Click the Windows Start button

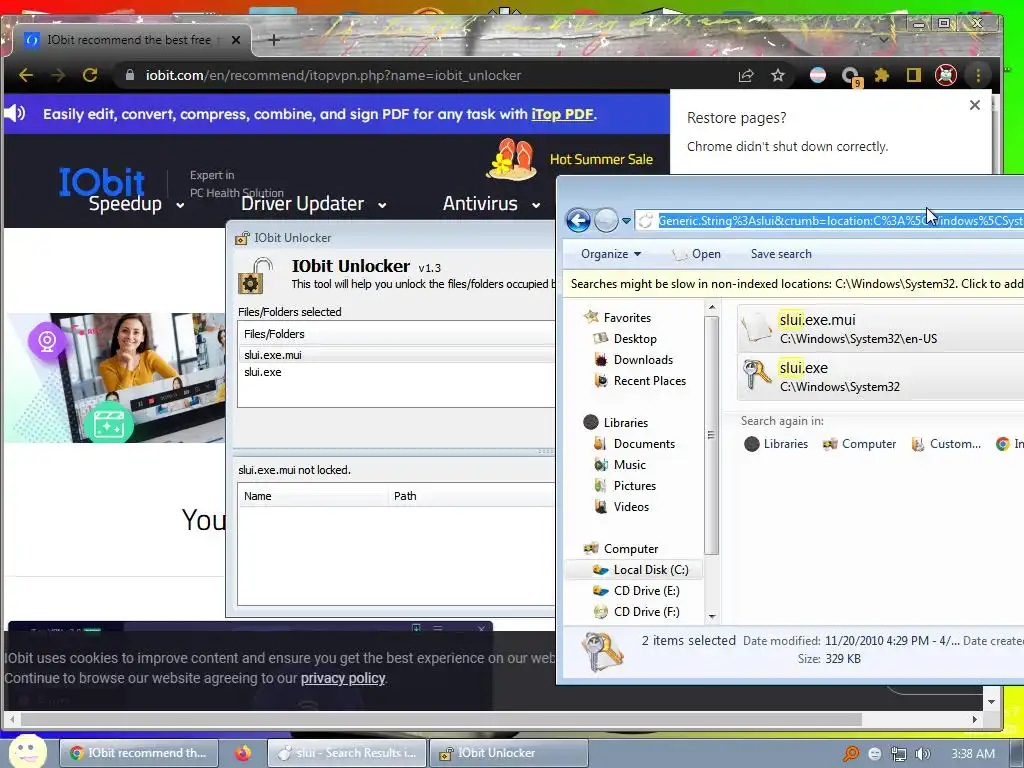coord(27,752)
